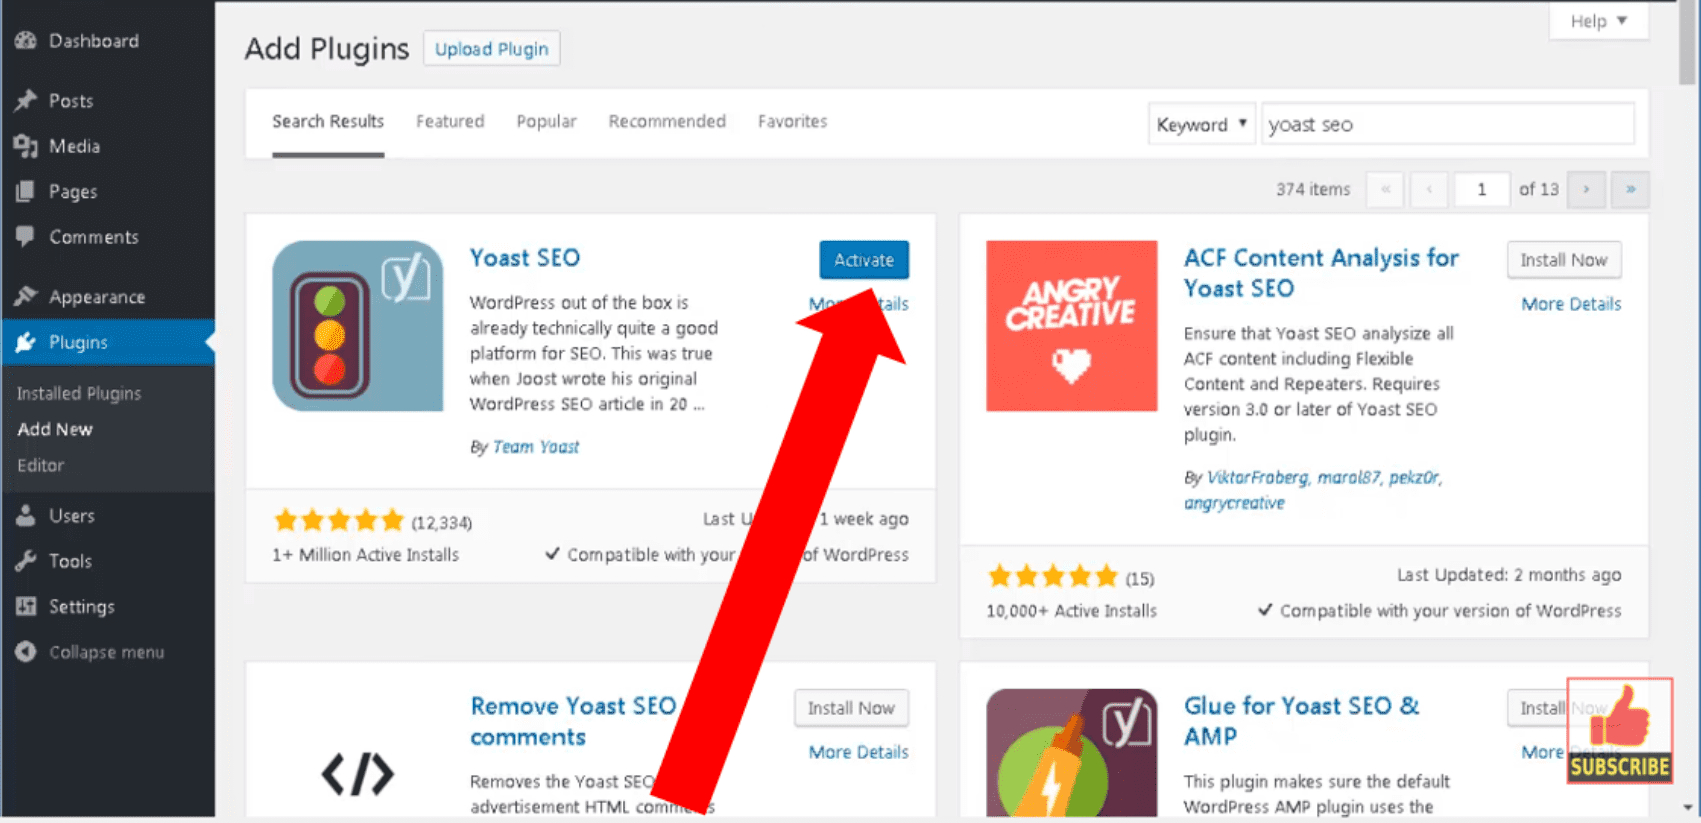Click the Appearance paintbrush icon

(x=25, y=297)
